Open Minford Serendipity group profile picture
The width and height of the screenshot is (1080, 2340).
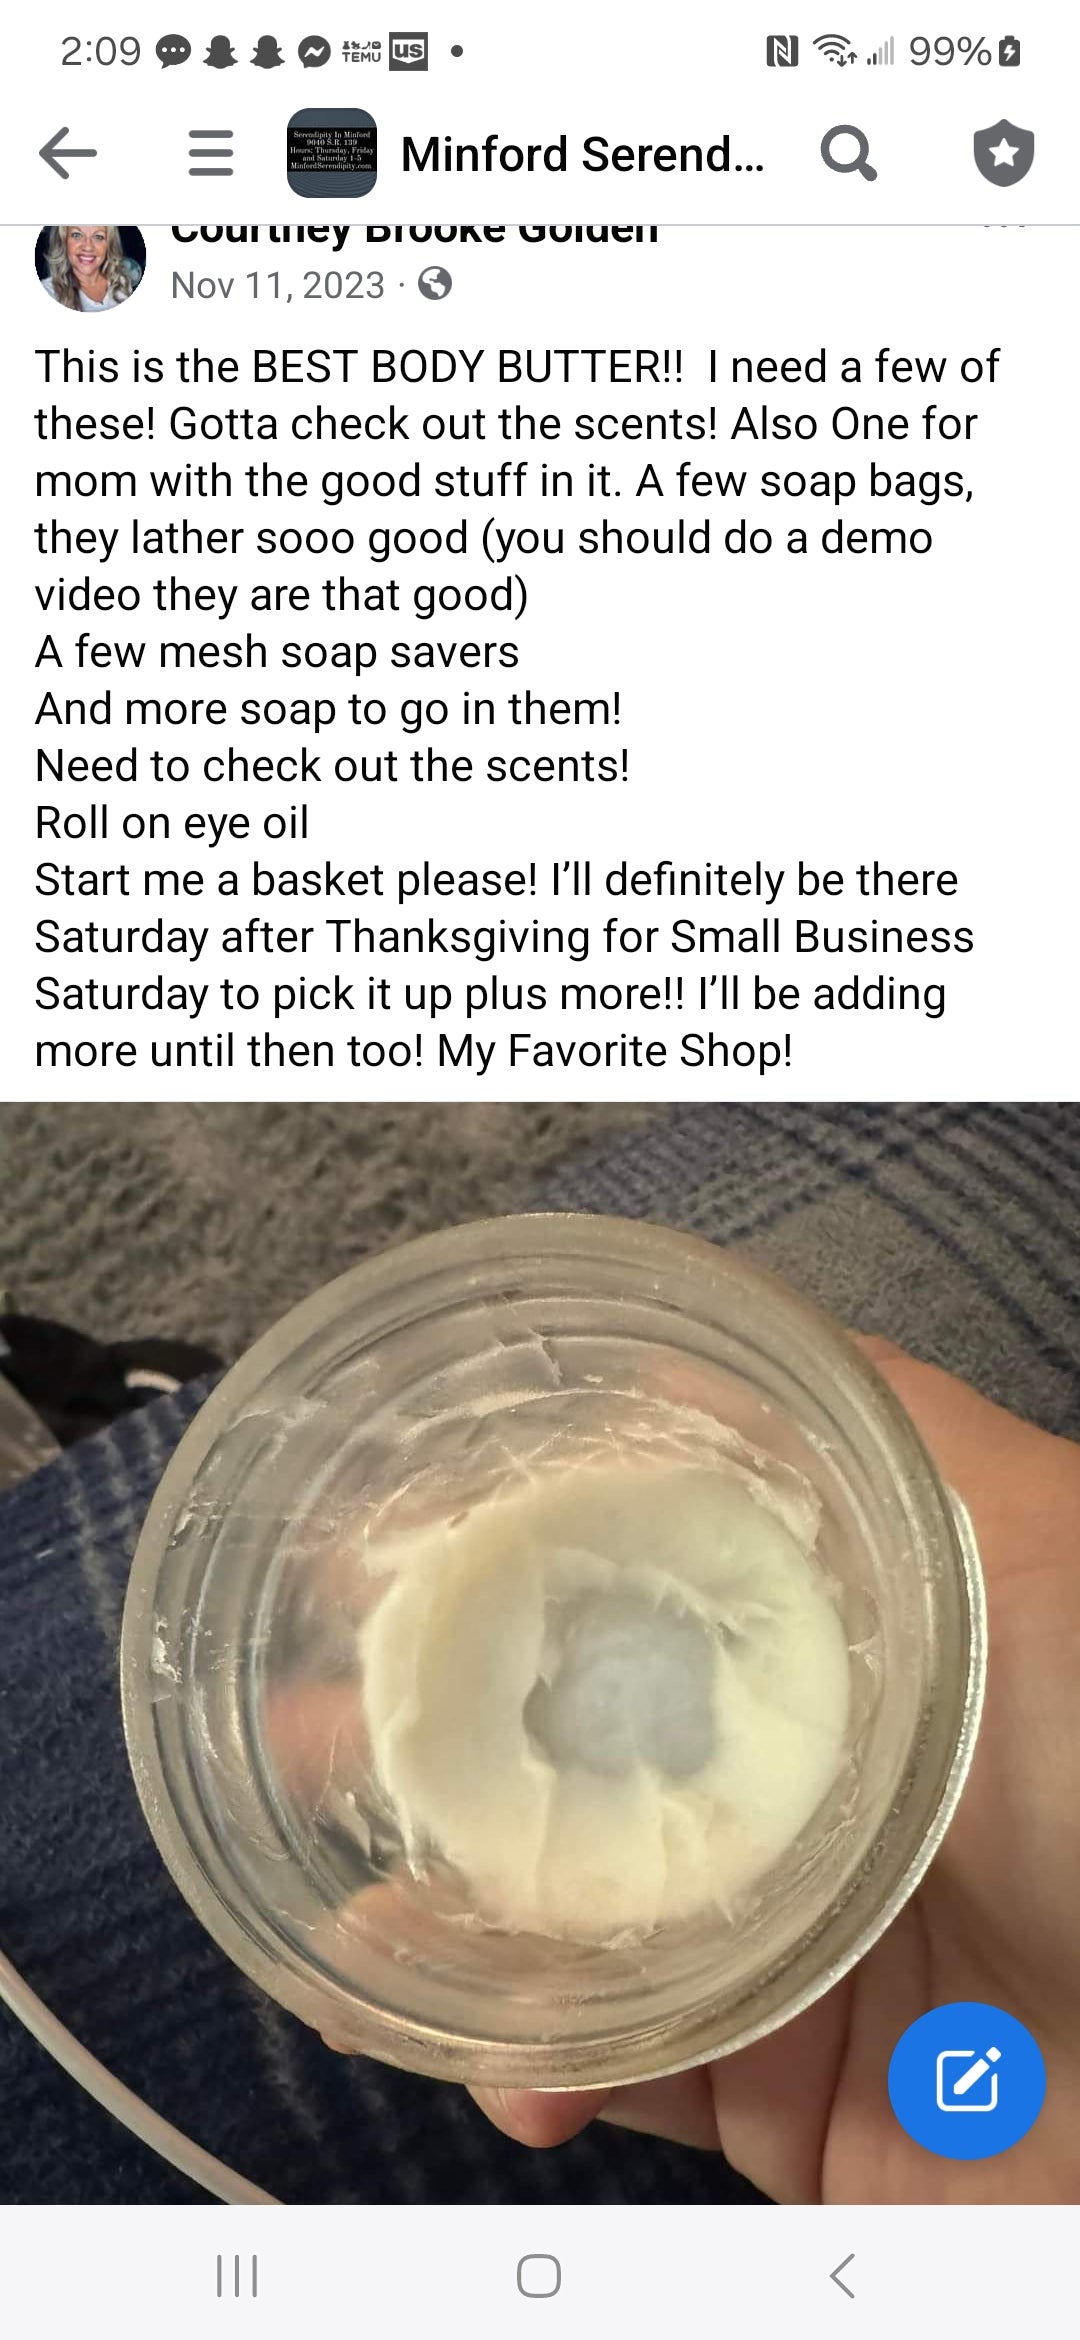(332, 153)
